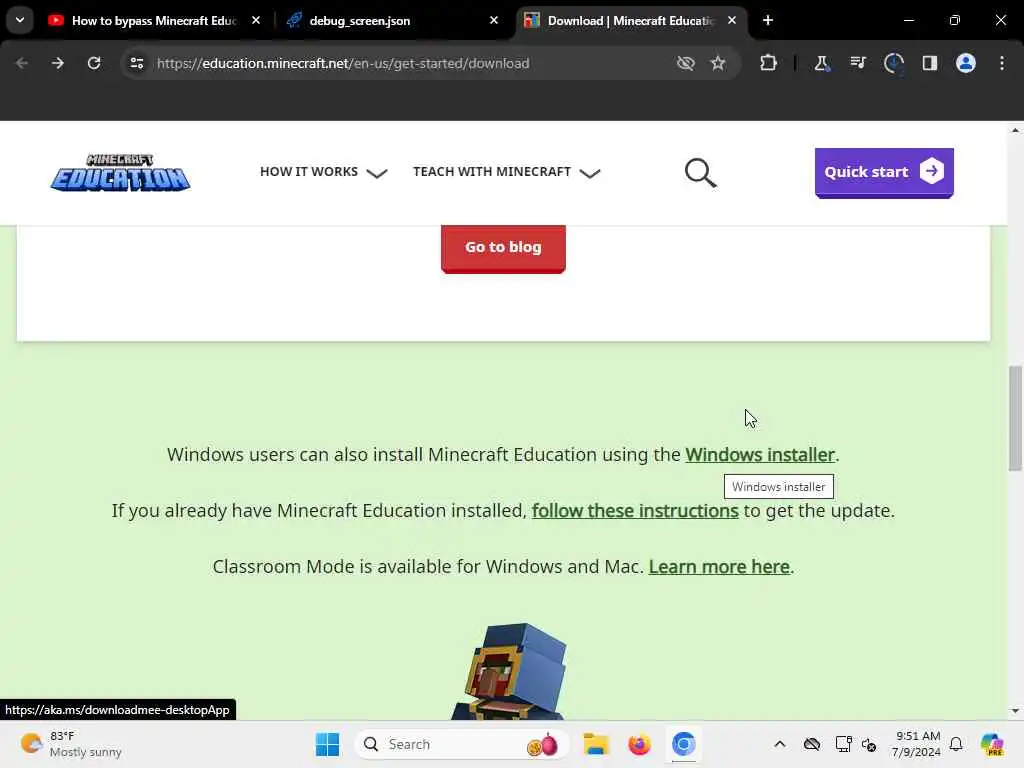
Task: Show hidden system tray icons
Action: click(780, 744)
